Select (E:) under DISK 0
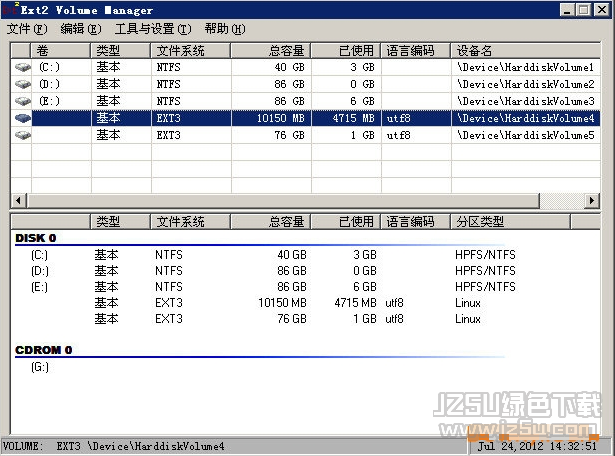The height and width of the screenshot is (456, 615). (x=39, y=287)
